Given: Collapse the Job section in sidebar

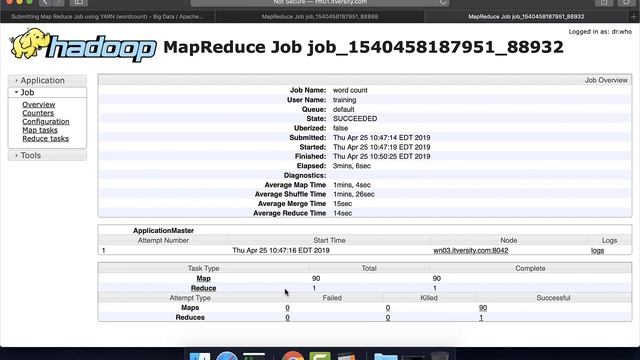Looking at the screenshot, I should coord(47,93).
